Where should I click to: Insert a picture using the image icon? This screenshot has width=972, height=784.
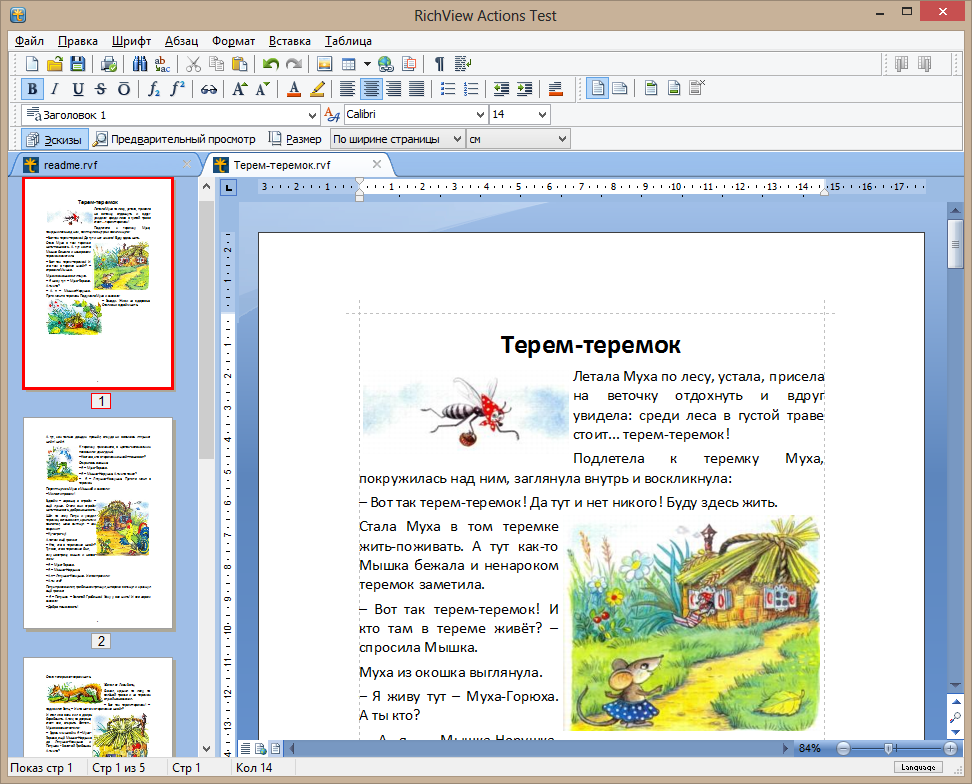324,64
